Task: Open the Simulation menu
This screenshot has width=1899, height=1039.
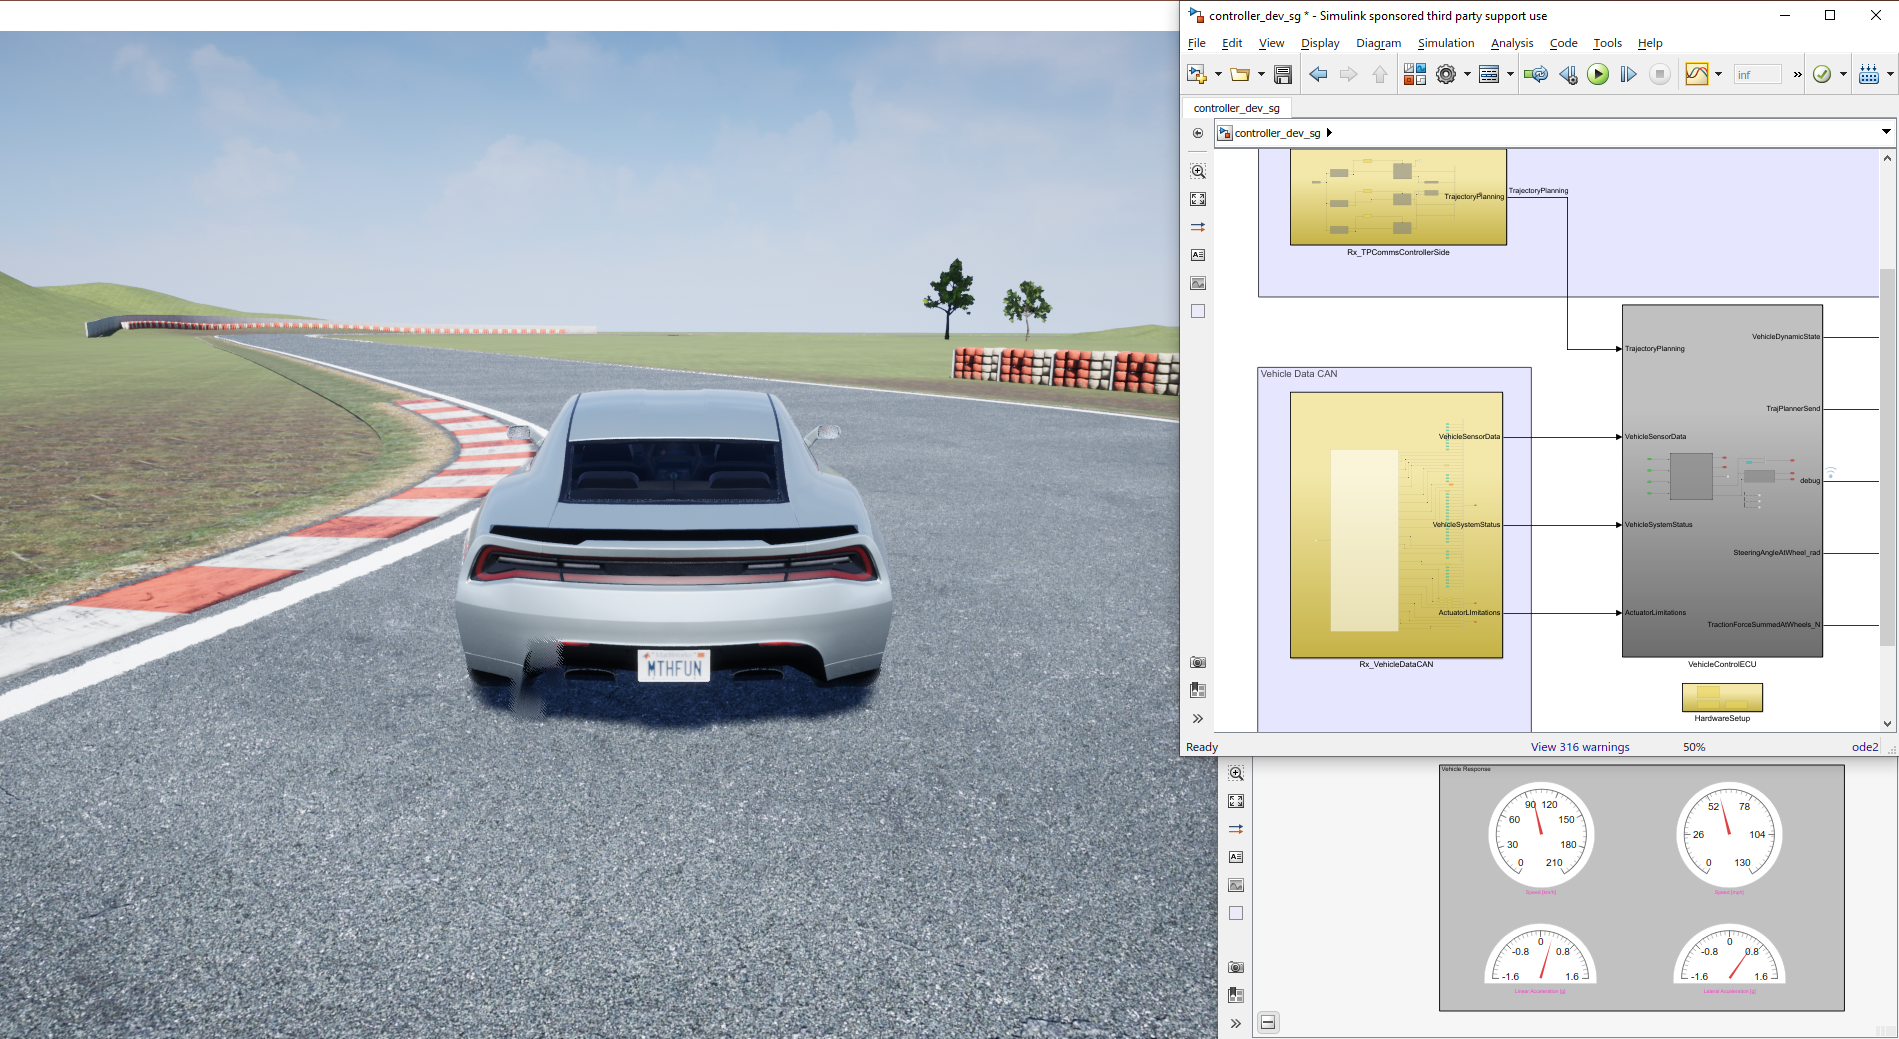Action: (x=1445, y=43)
